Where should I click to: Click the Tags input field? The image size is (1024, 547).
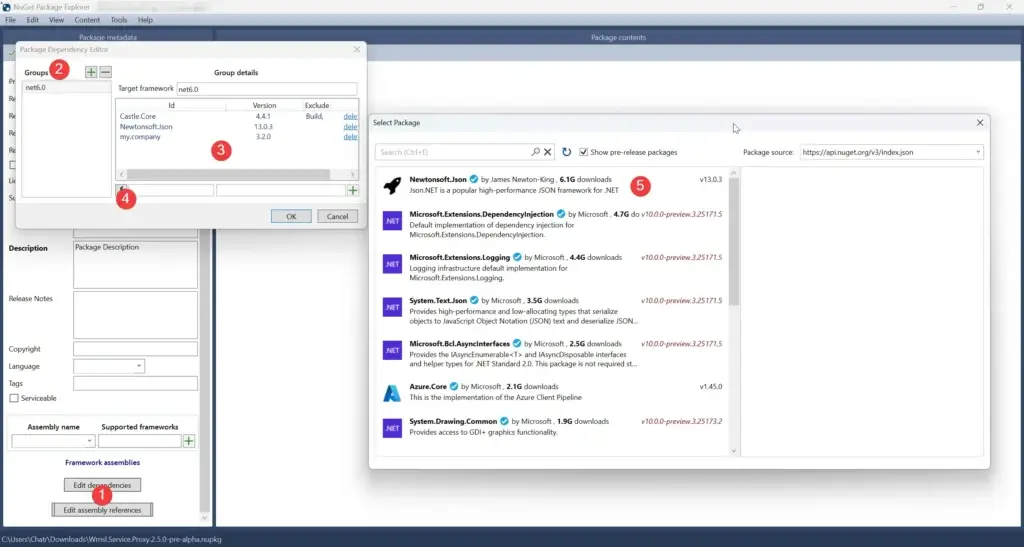(135, 383)
